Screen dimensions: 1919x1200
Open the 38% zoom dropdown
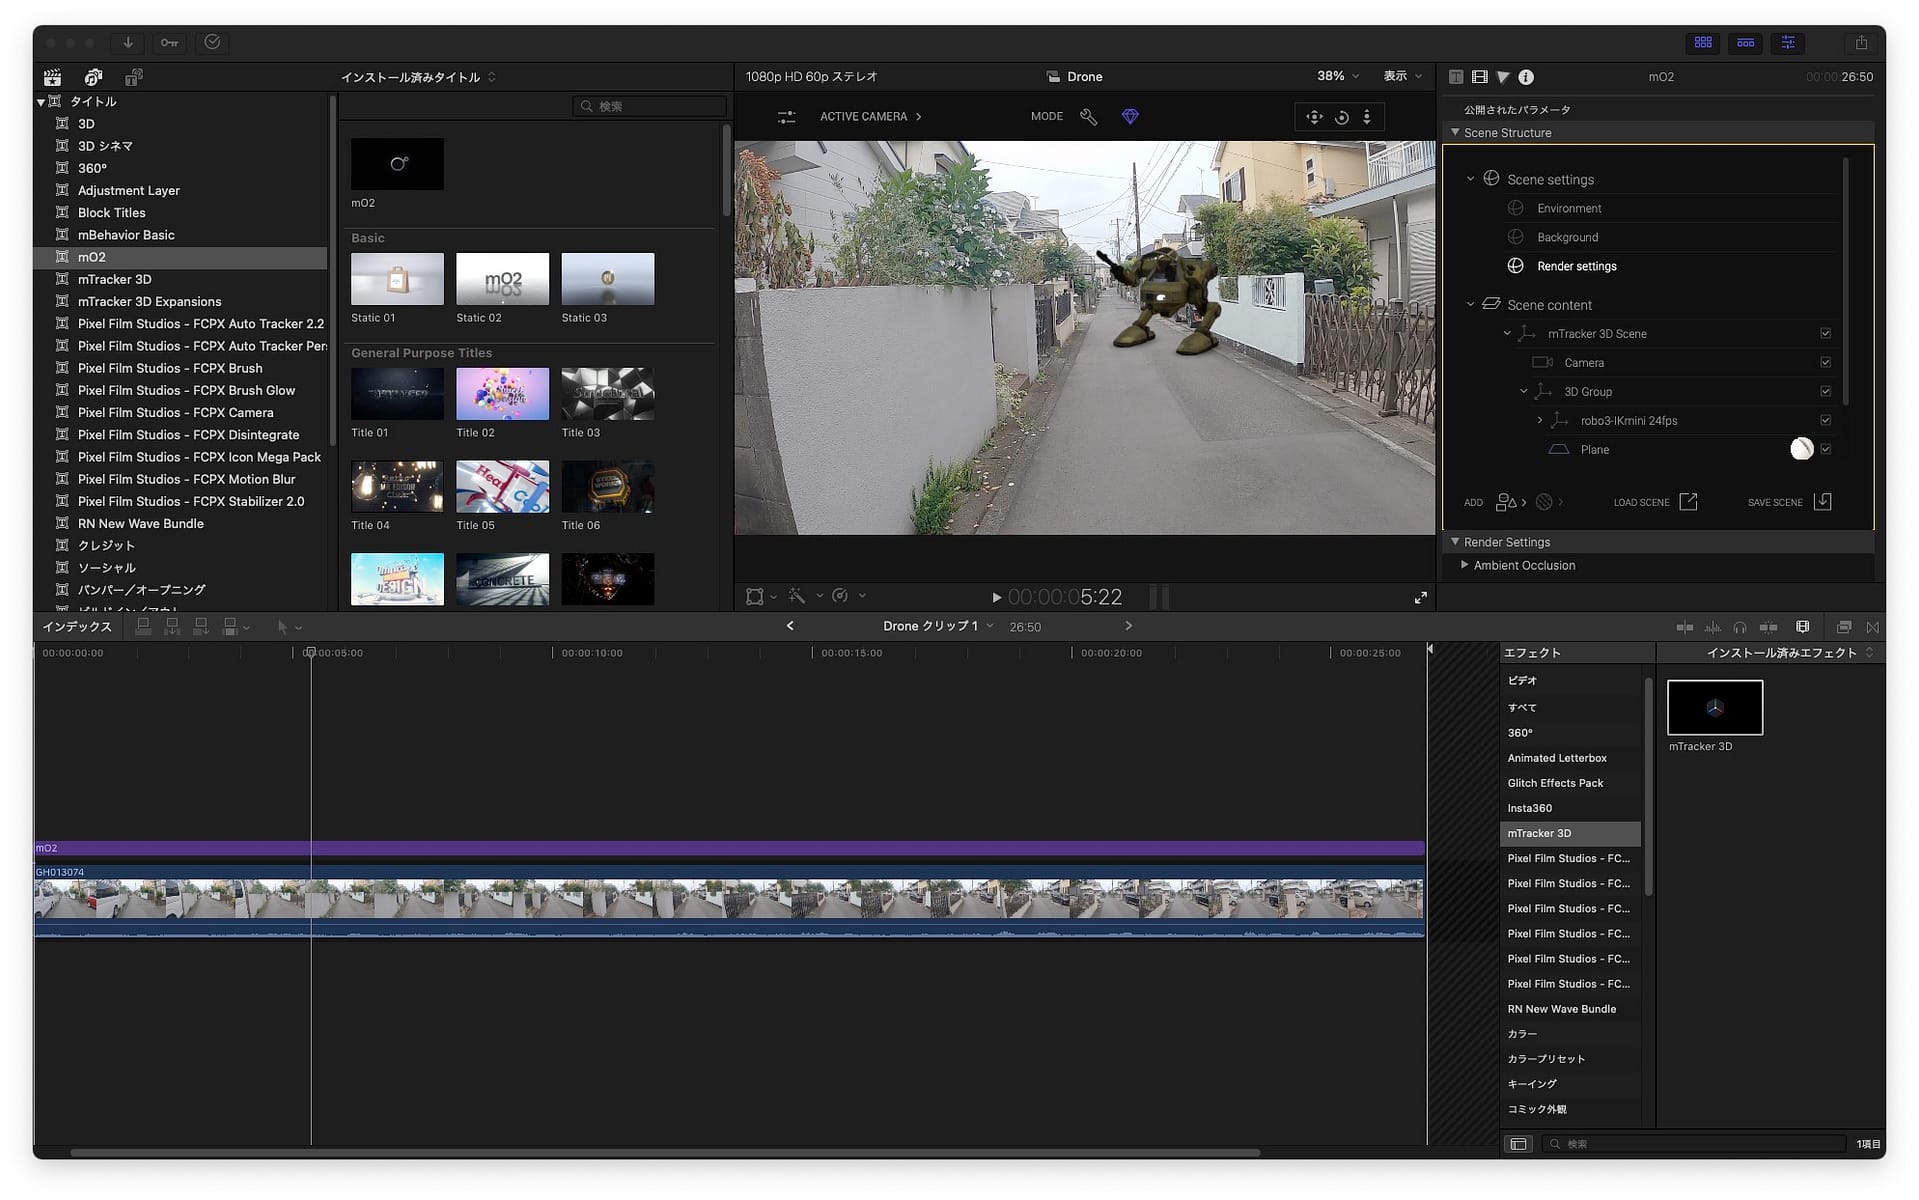point(1338,76)
